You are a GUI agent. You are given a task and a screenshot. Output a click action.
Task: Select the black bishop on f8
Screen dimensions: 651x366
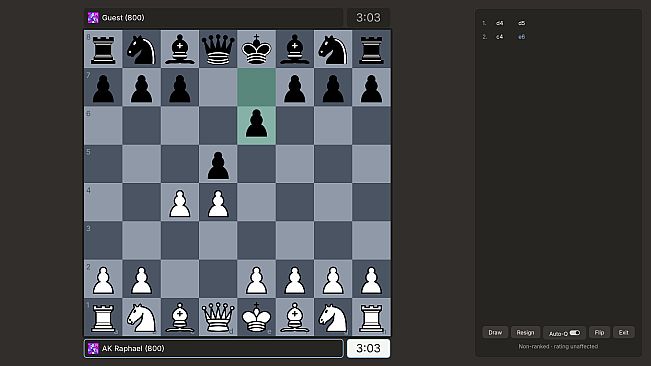[295, 49]
